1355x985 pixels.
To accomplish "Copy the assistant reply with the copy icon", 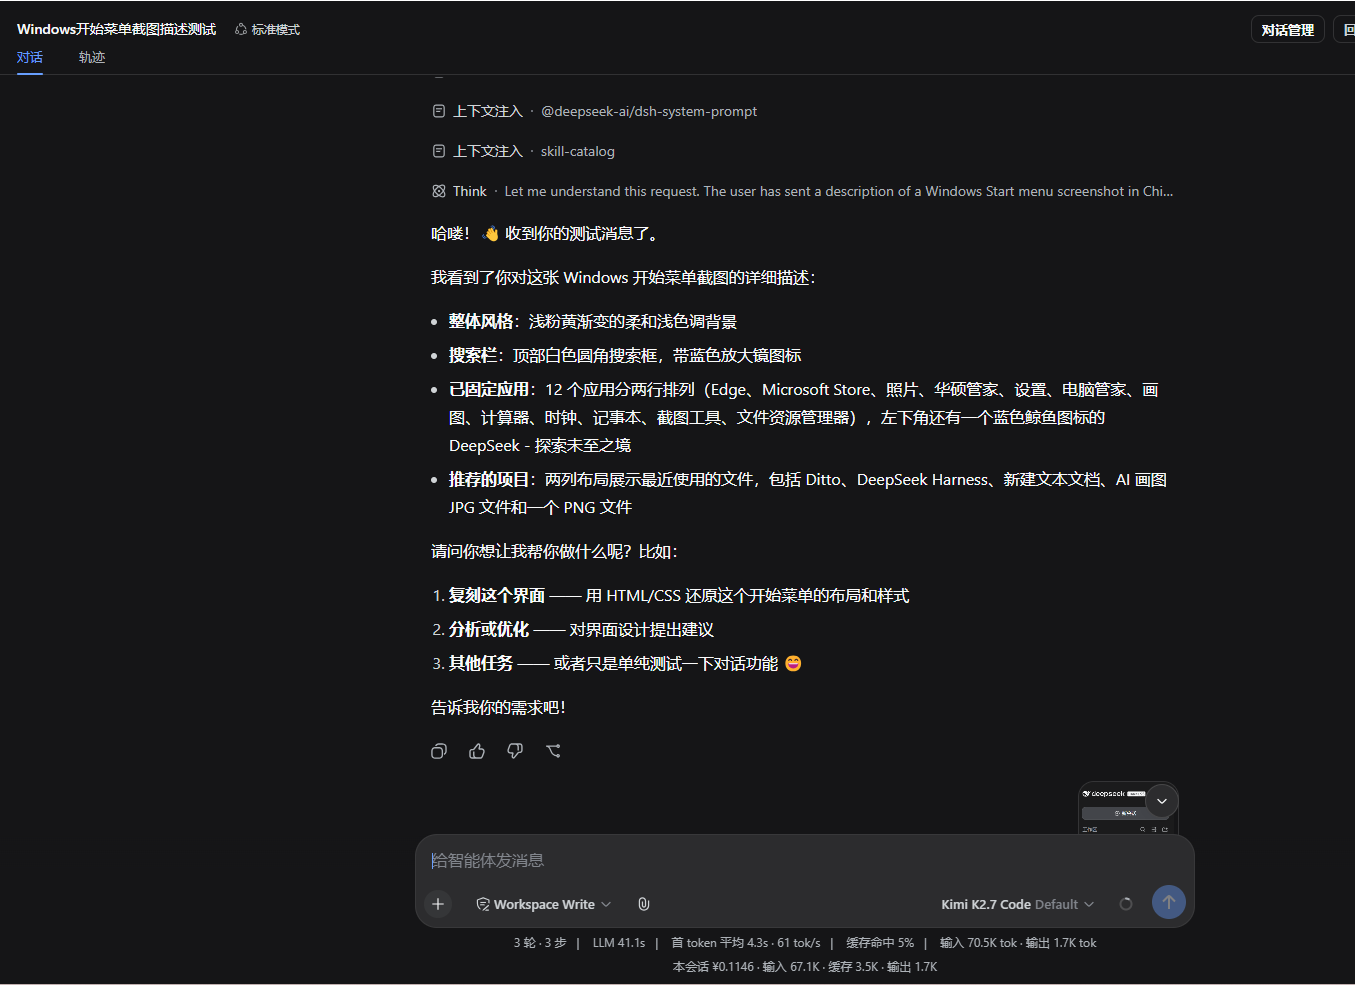I will click(439, 751).
